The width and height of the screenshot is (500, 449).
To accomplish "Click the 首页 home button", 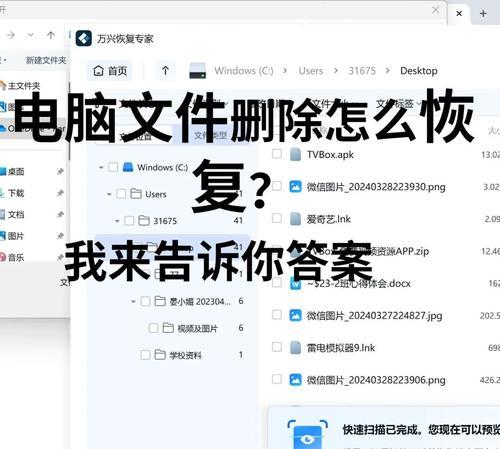I will coord(110,71).
